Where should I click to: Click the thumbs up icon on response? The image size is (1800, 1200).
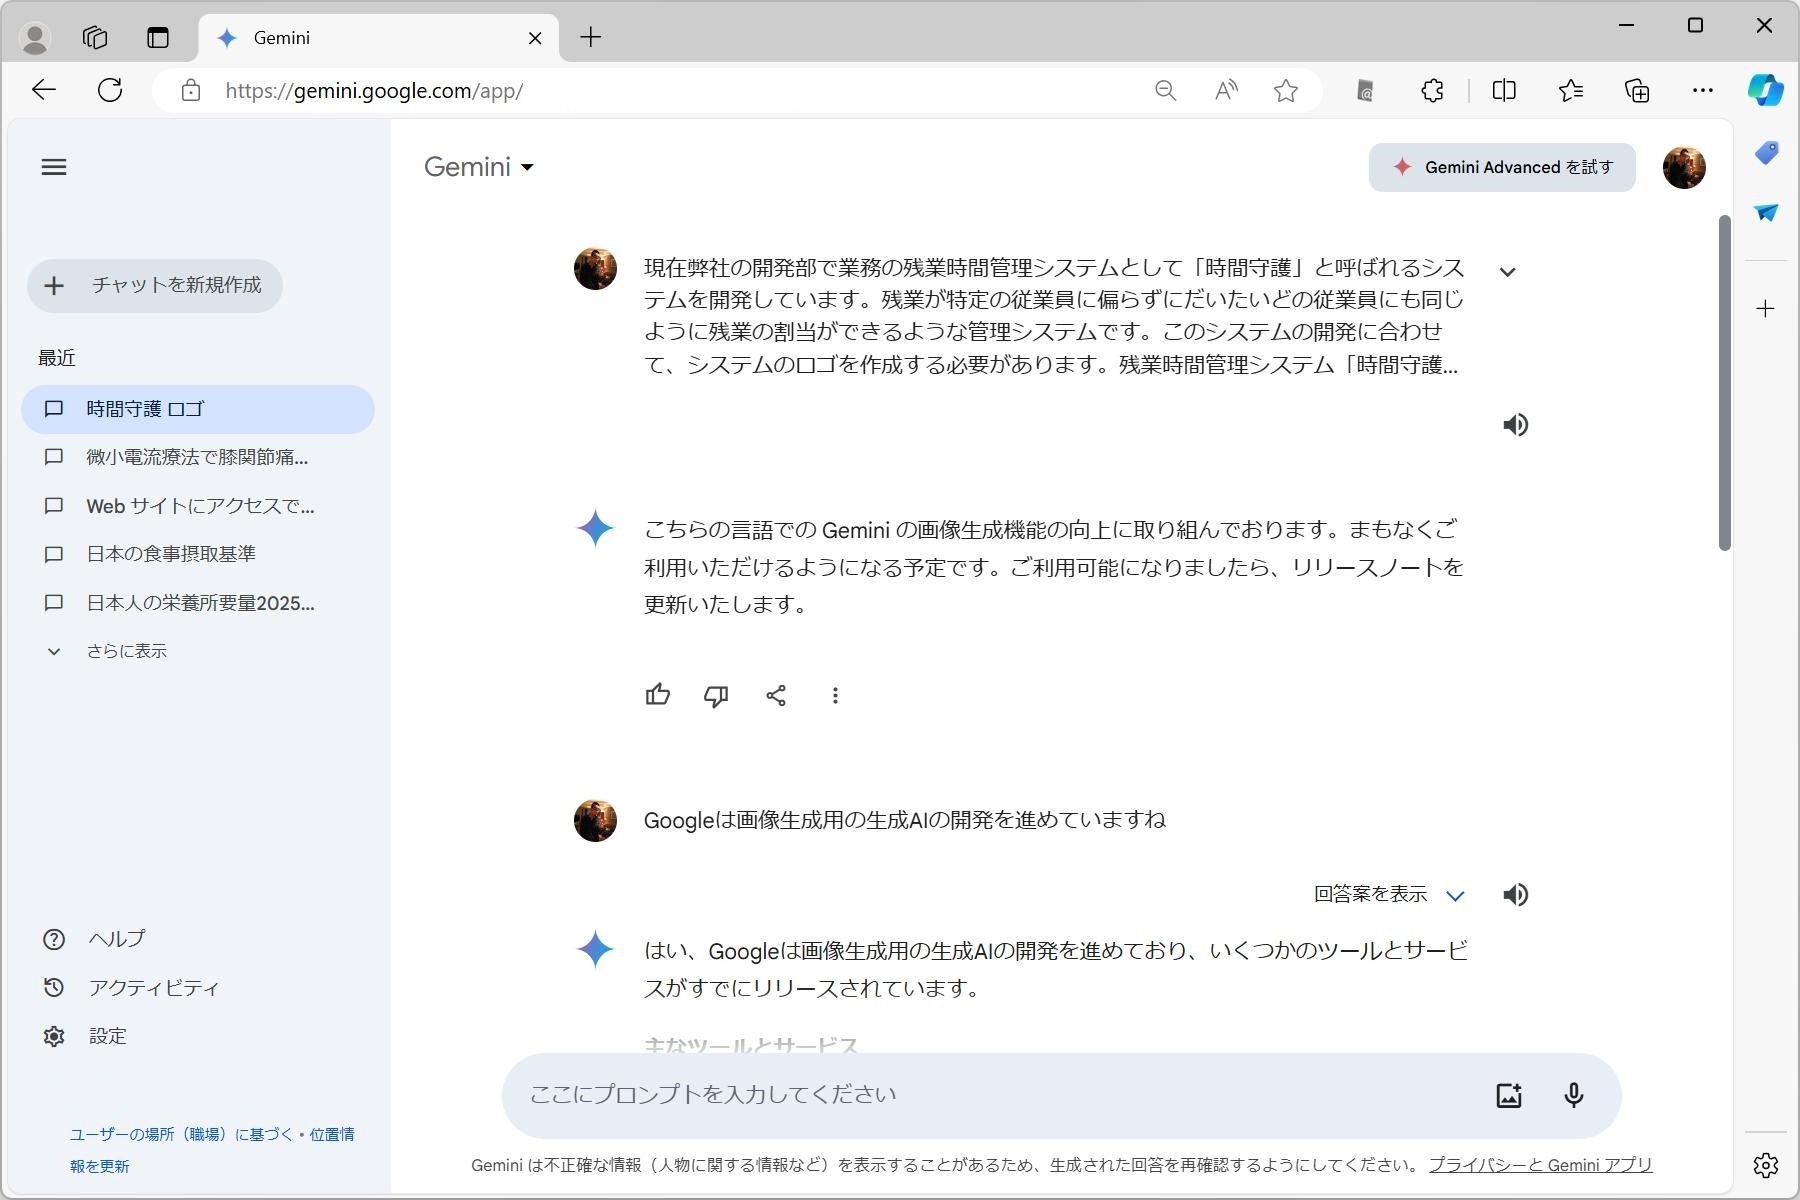[658, 695]
